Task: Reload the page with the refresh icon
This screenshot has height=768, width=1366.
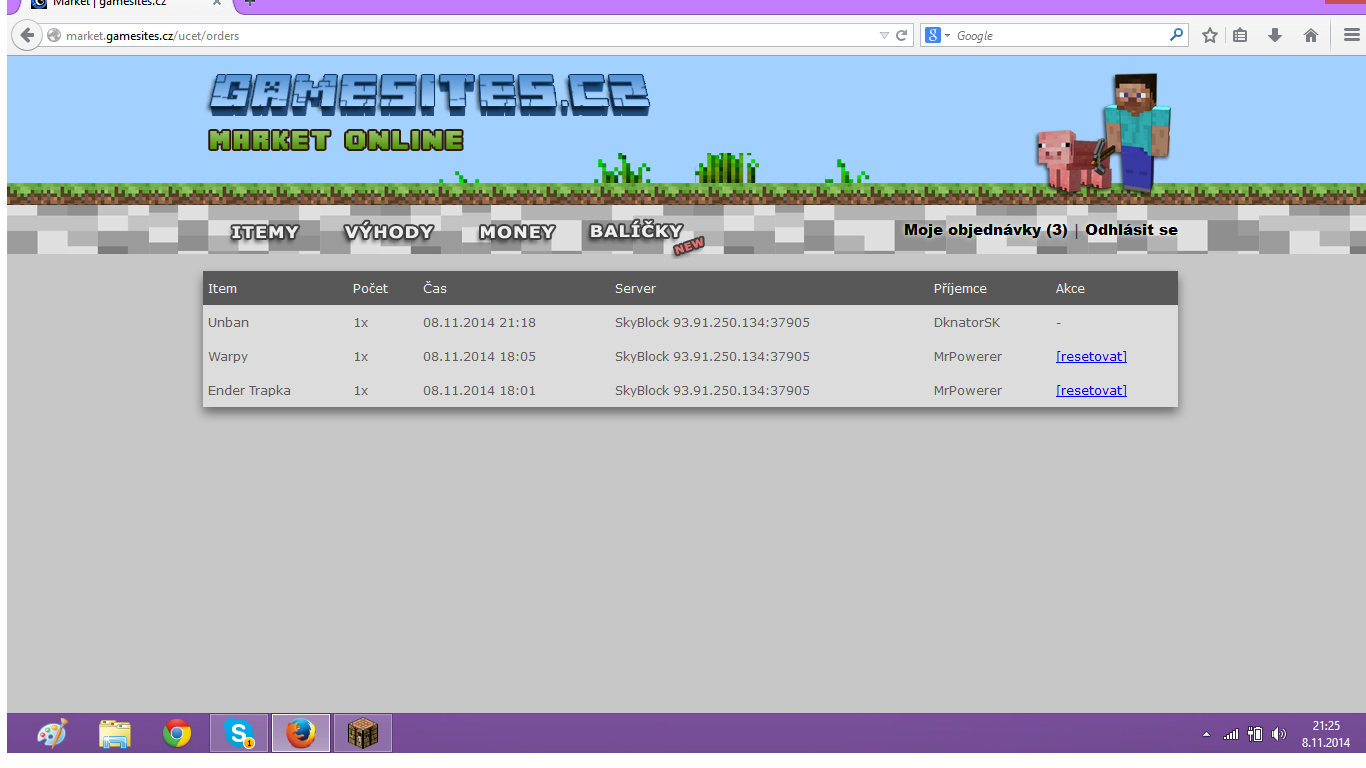Action: pyautogui.click(x=902, y=35)
